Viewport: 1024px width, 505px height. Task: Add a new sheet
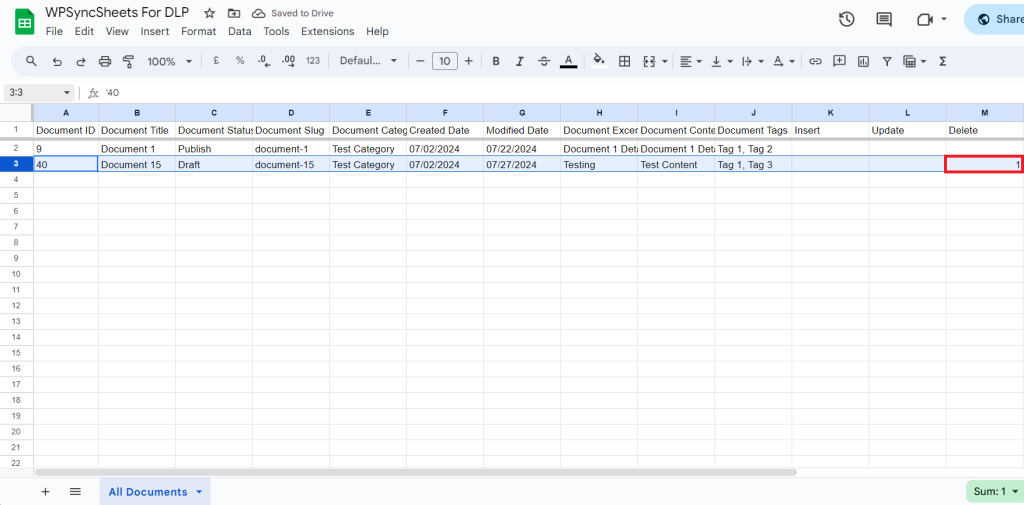tap(45, 492)
